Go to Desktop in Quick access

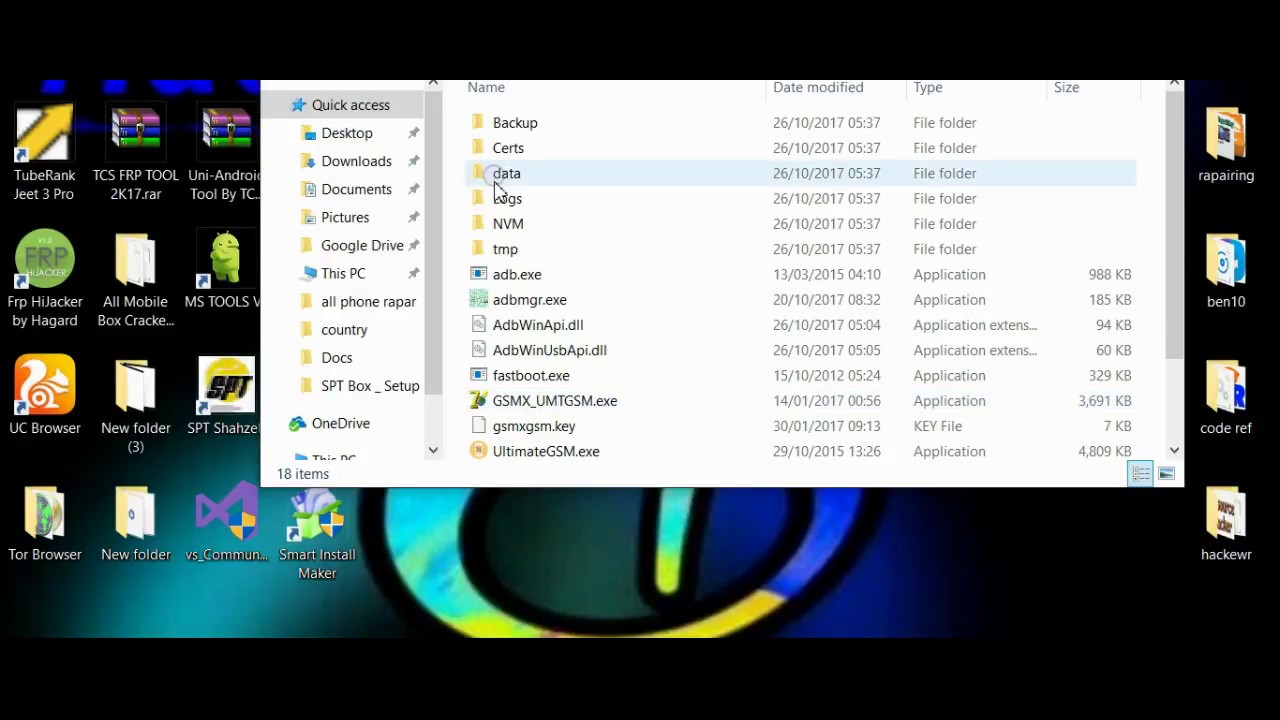346,133
